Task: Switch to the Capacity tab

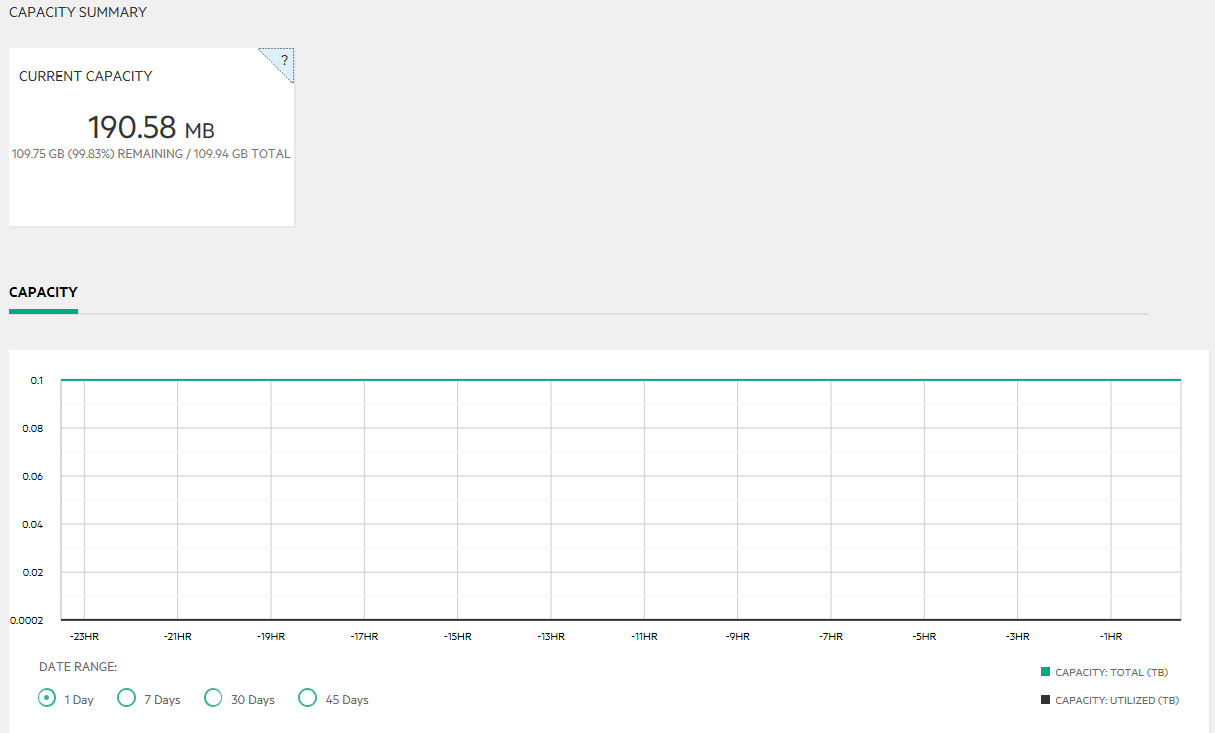Action: (x=43, y=292)
